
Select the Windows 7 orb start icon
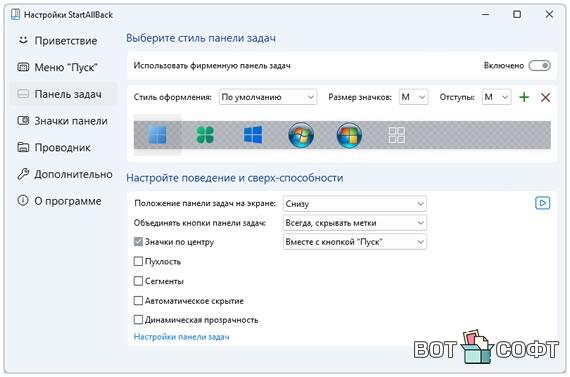[301, 135]
